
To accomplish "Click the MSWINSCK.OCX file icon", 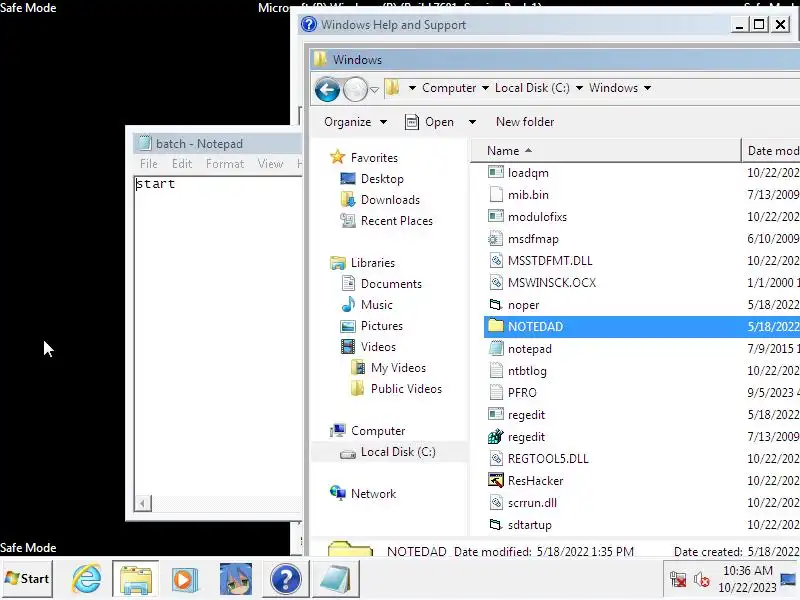I will pyautogui.click(x=495, y=283).
